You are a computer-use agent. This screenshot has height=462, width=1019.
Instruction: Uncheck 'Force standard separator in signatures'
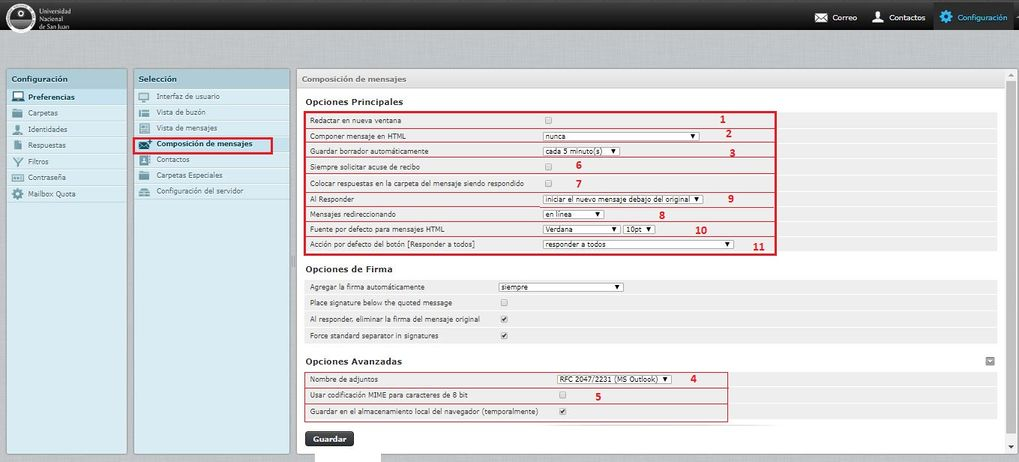(x=504, y=335)
